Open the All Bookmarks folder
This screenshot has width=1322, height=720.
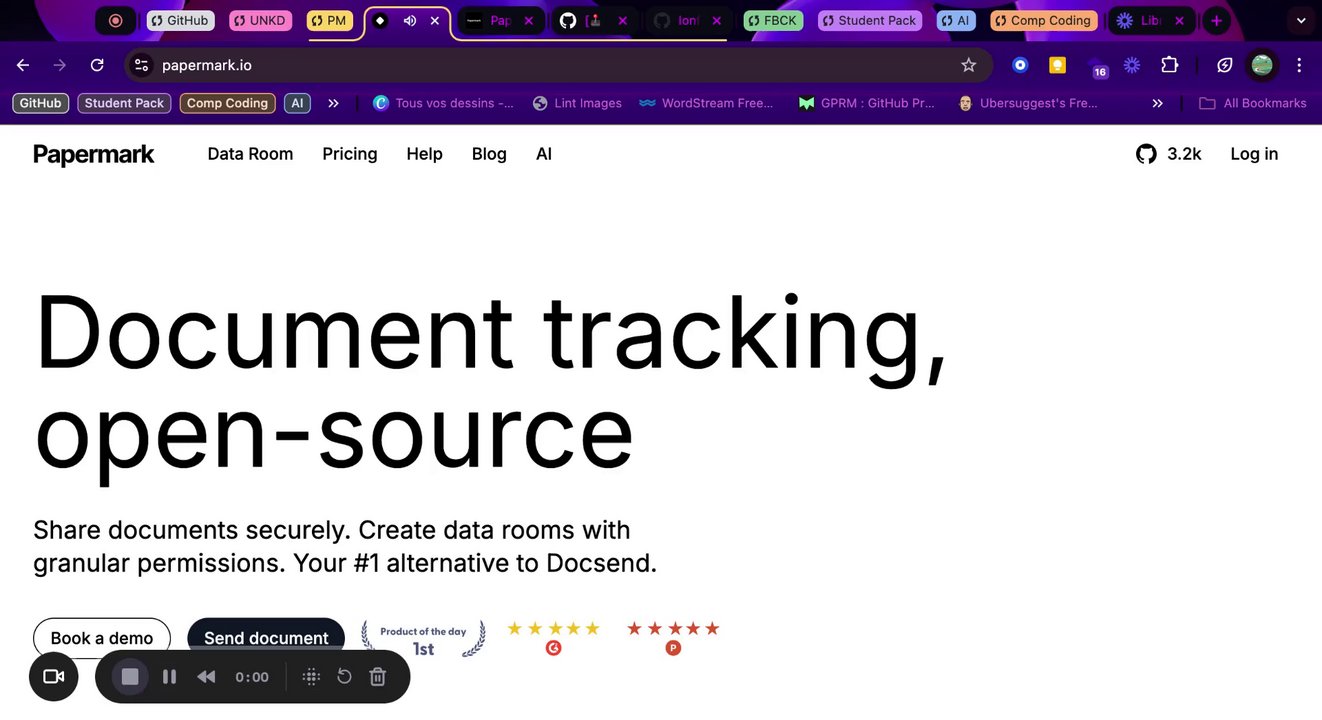pos(1253,103)
